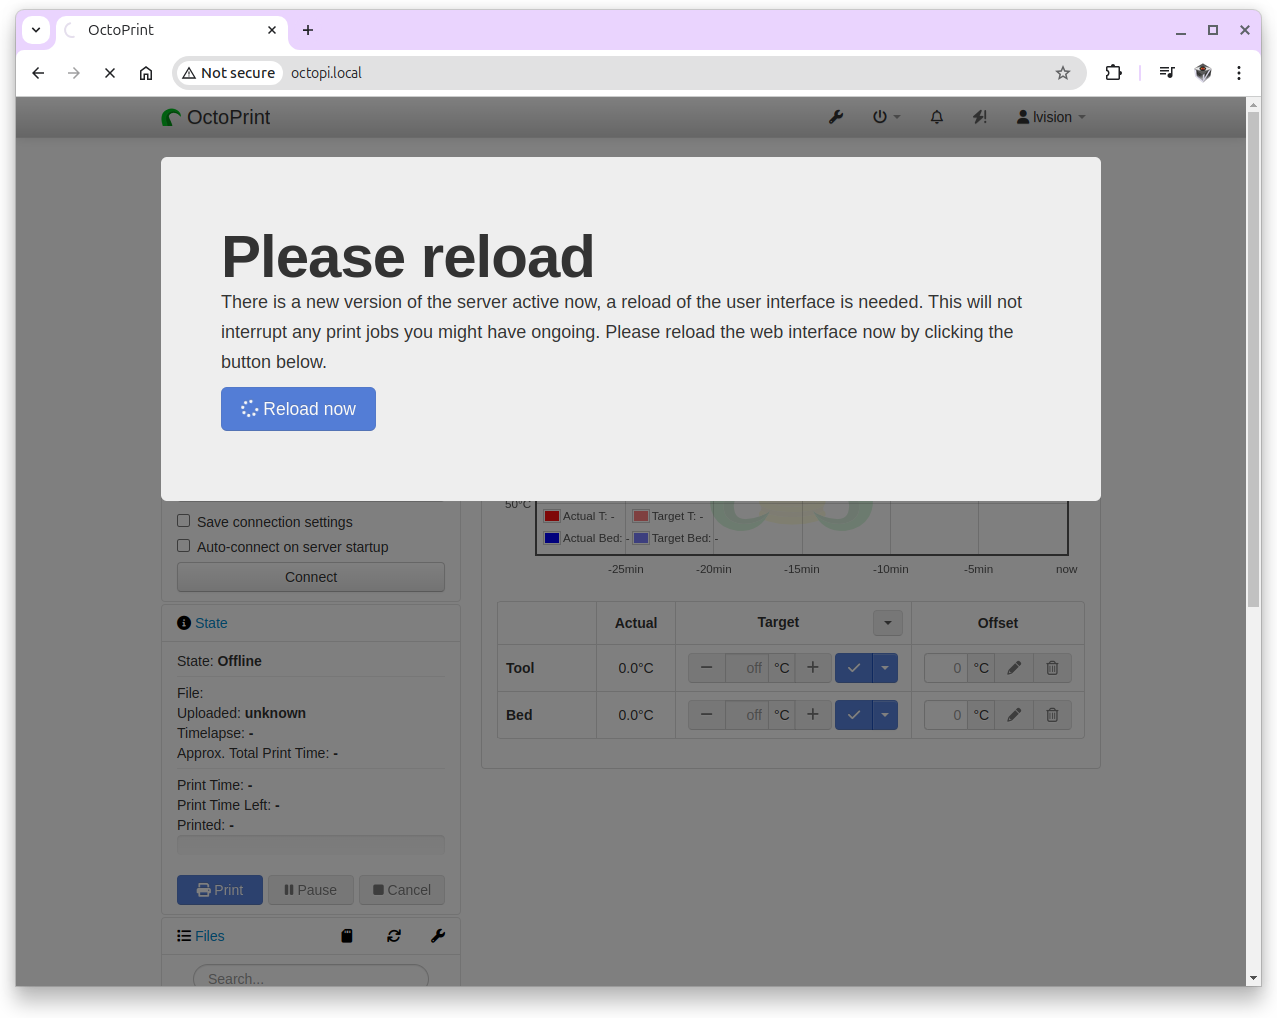Viewport: 1277px width, 1018px height.
Task: Click the SD card icon in Files
Action: tap(347, 936)
